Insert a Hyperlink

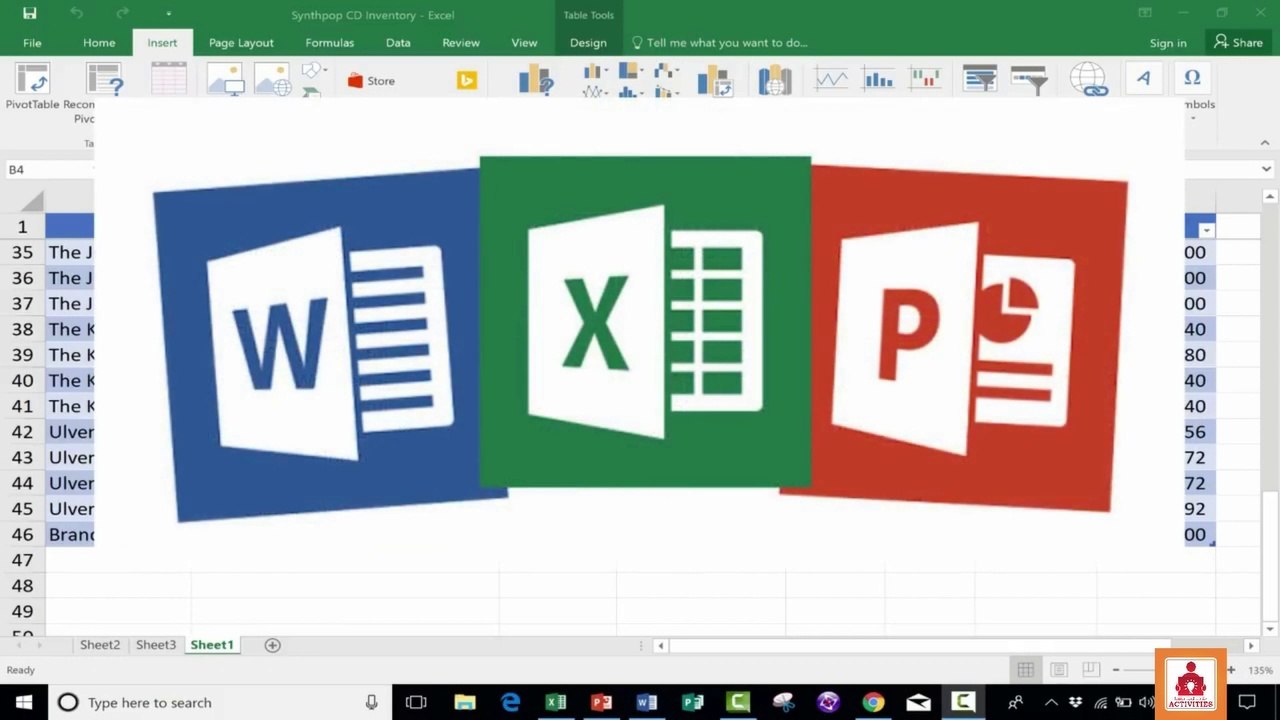1088,80
